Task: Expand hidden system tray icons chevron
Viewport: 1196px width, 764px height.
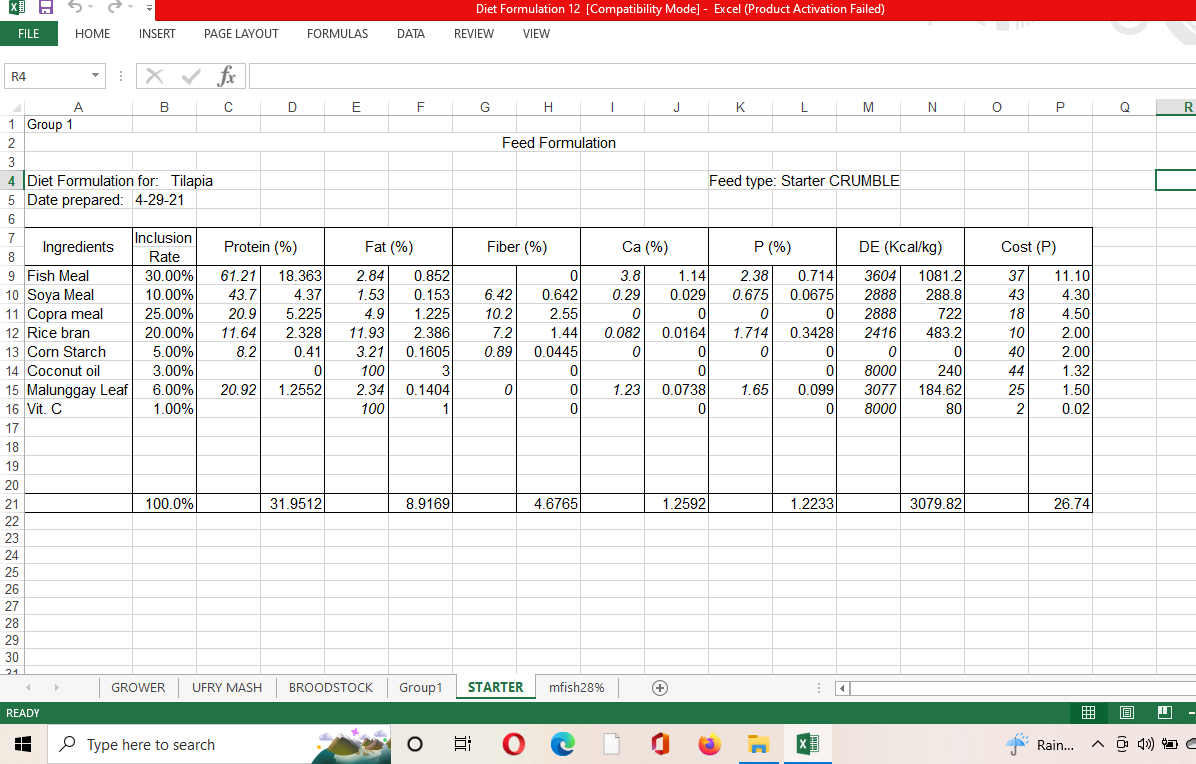Action: coord(1098,744)
